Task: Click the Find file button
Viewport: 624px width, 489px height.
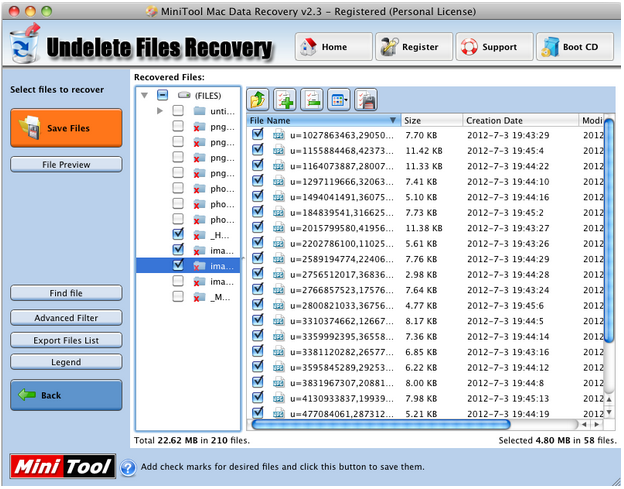Action: pyautogui.click(x=66, y=294)
